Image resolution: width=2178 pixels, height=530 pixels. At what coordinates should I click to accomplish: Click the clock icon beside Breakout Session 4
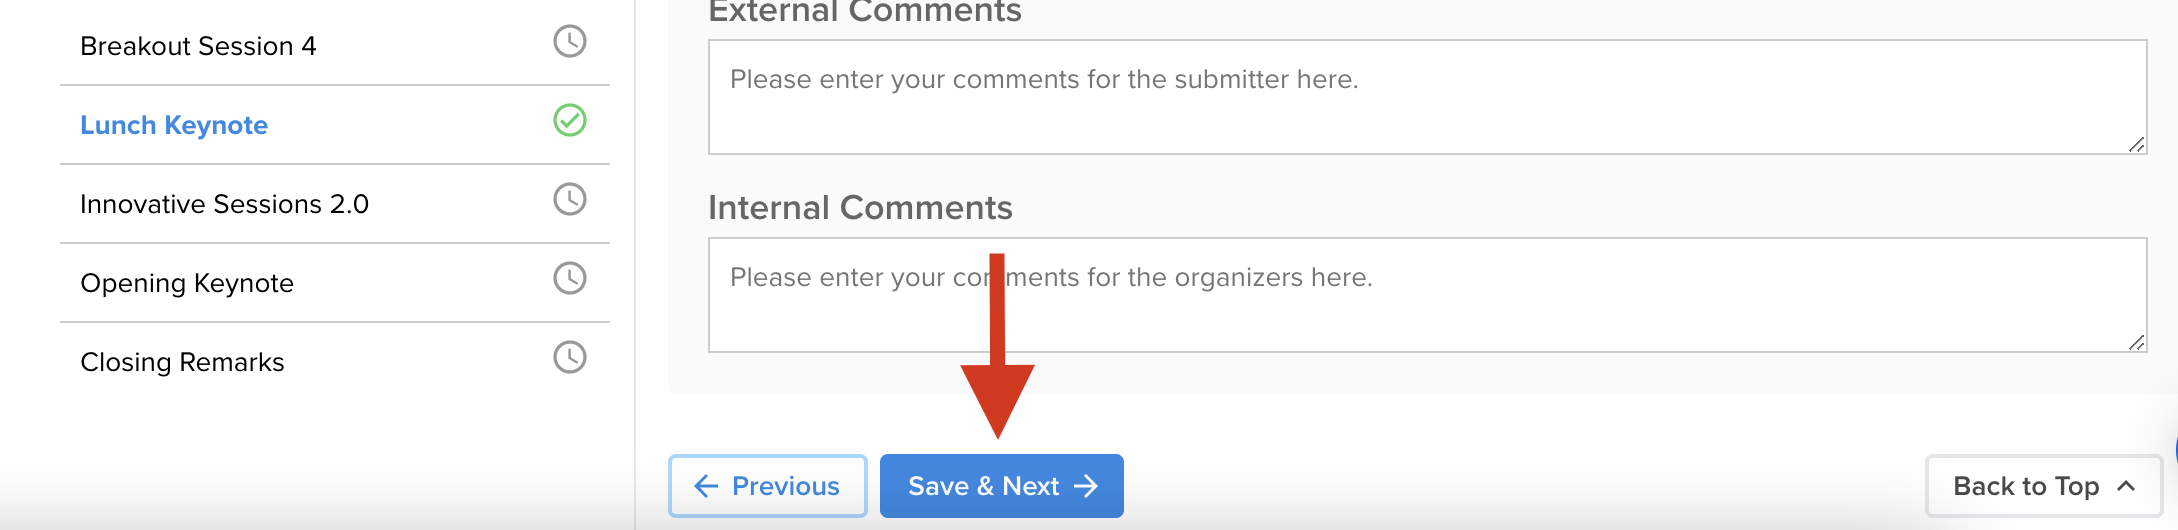click(x=570, y=42)
